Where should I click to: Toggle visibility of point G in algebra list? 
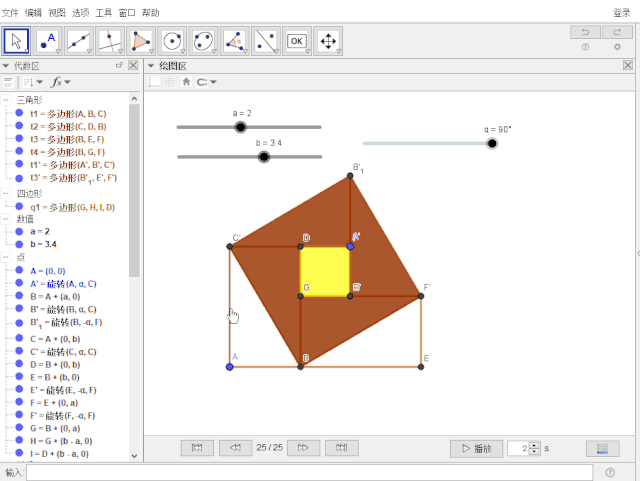[19, 428]
